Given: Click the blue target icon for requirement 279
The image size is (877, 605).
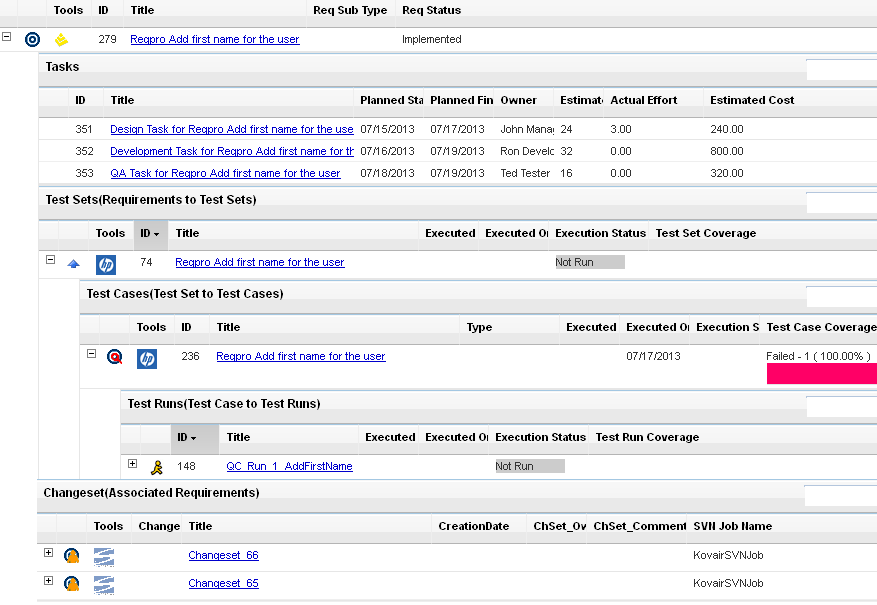Looking at the screenshot, I should coord(32,40).
